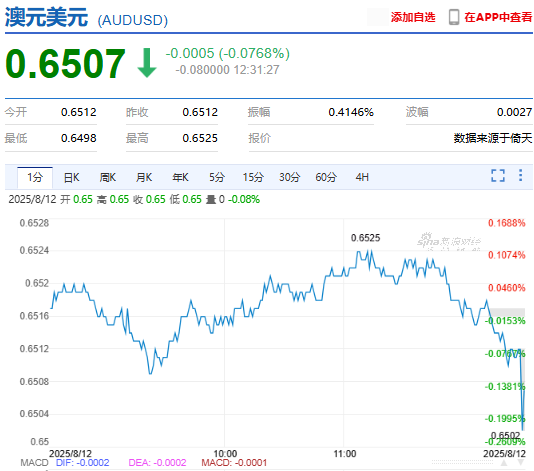Click the 0.0460% right axis label
Screen dimensions: 534x471
[x=507, y=288]
